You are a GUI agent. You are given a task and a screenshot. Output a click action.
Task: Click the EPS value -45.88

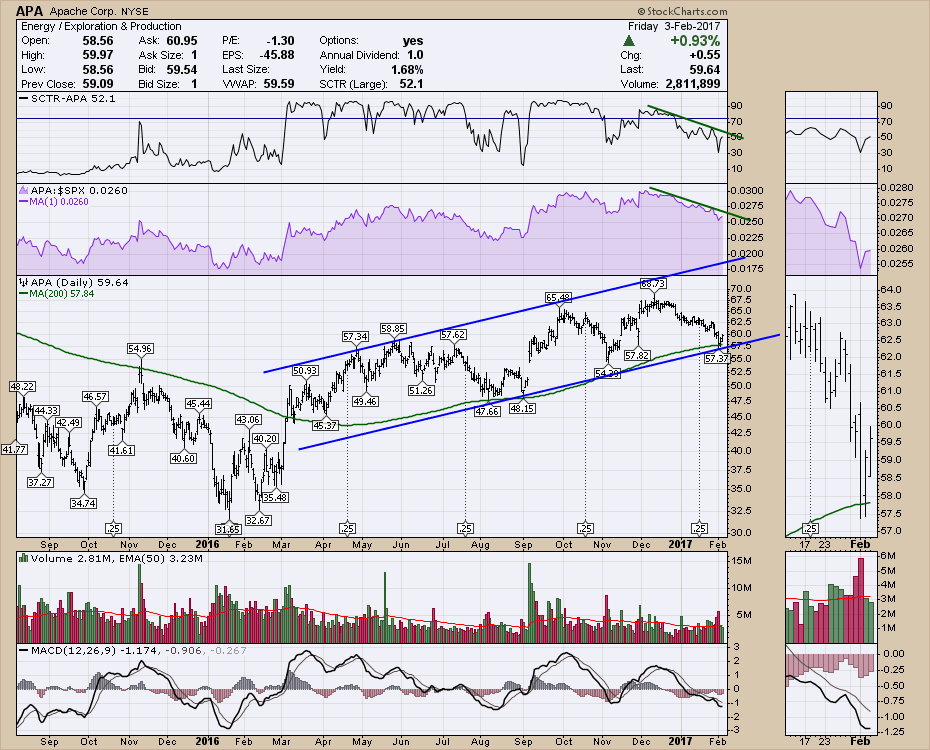276,55
